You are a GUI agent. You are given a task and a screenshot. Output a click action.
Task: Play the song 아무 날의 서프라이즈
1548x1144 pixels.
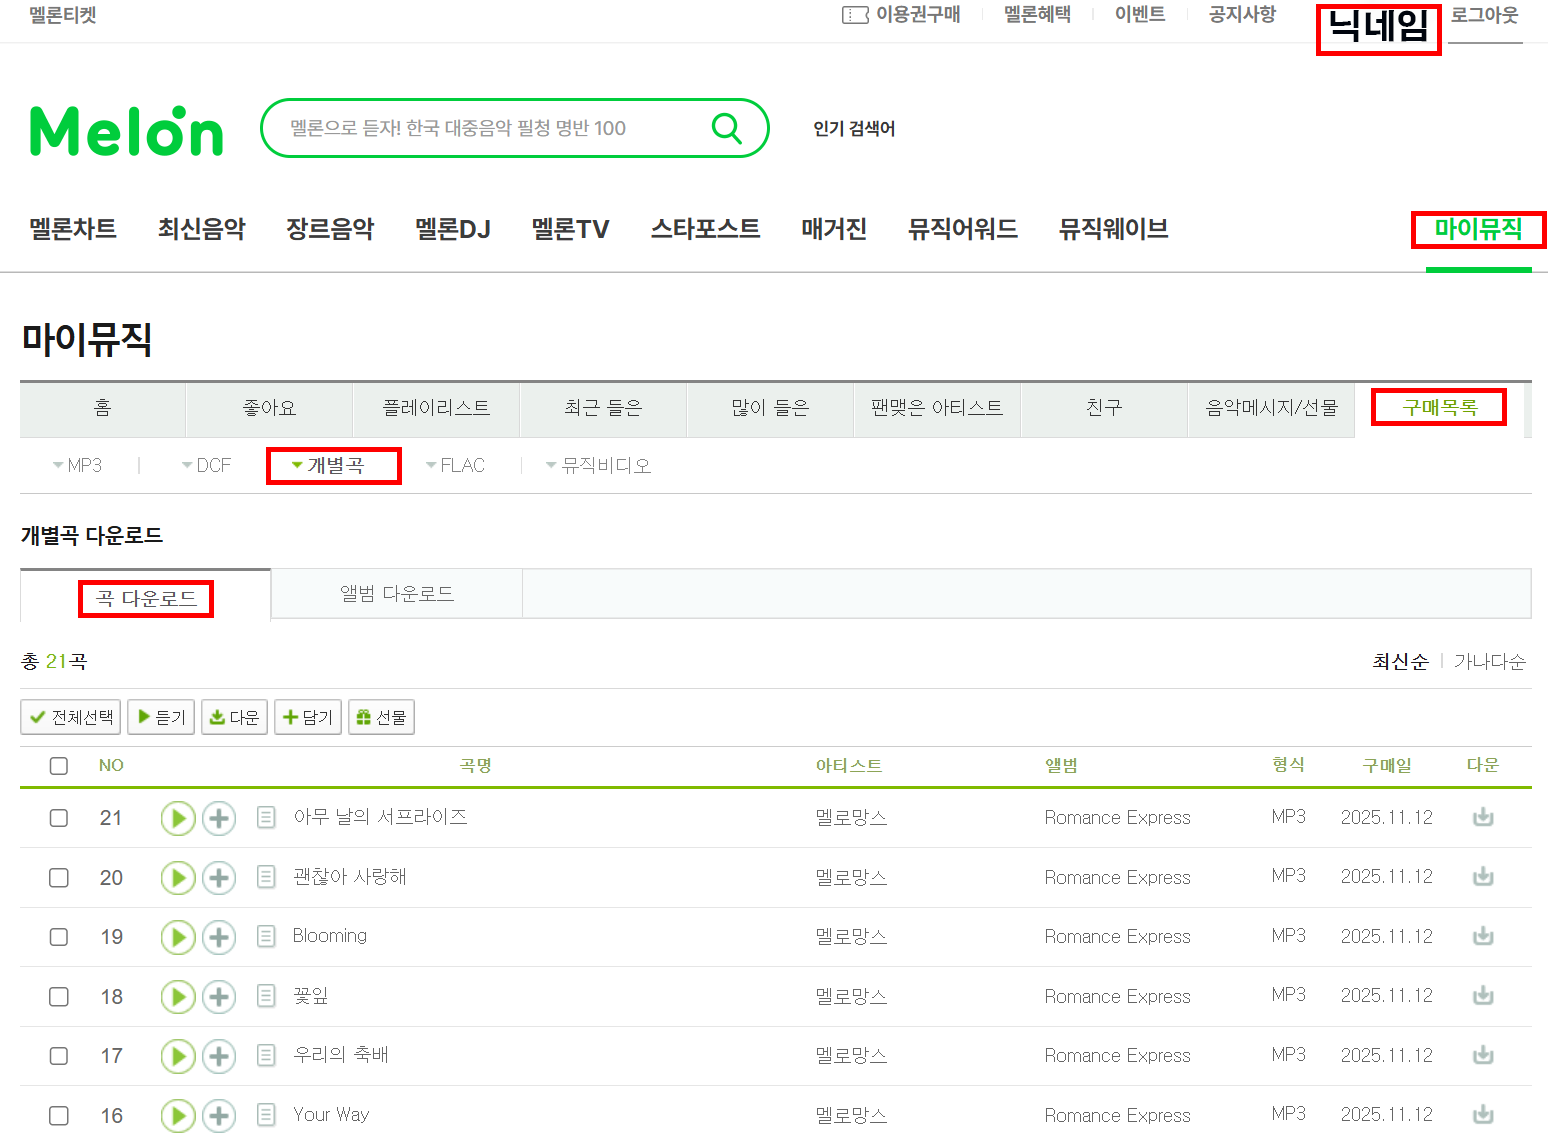pyautogui.click(x=178, y=818)
